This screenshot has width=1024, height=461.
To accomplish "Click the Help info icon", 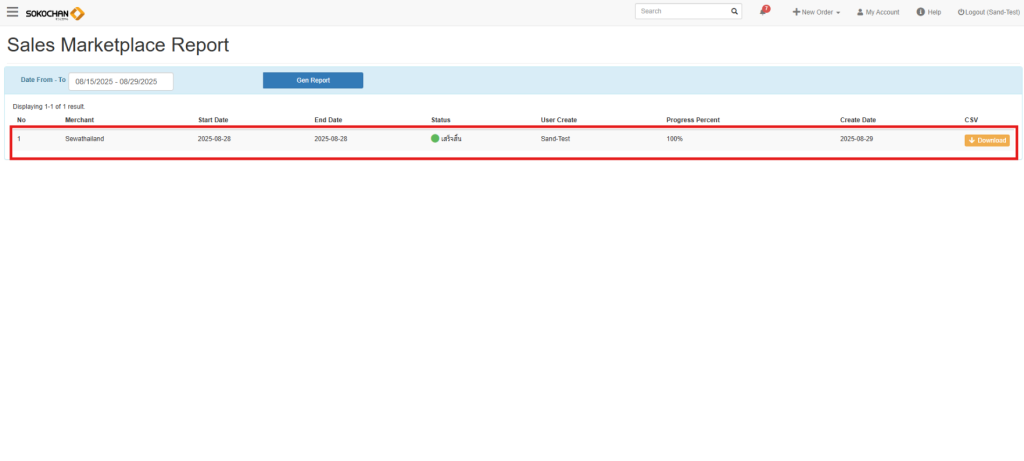I will (x=920, y=12).
